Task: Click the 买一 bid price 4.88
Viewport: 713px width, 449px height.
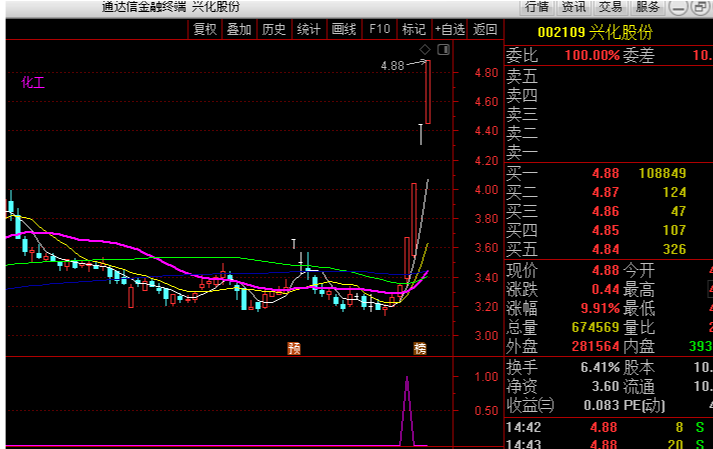Action: point(605,173)
